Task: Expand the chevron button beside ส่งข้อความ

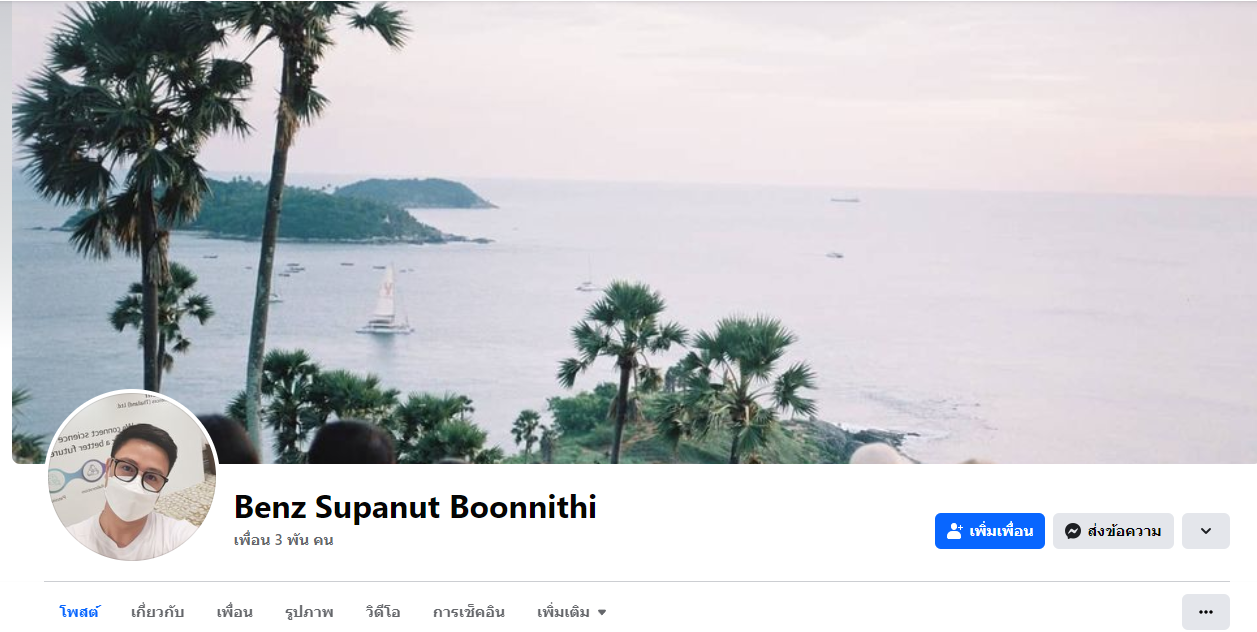Action: pos(1205,531)
